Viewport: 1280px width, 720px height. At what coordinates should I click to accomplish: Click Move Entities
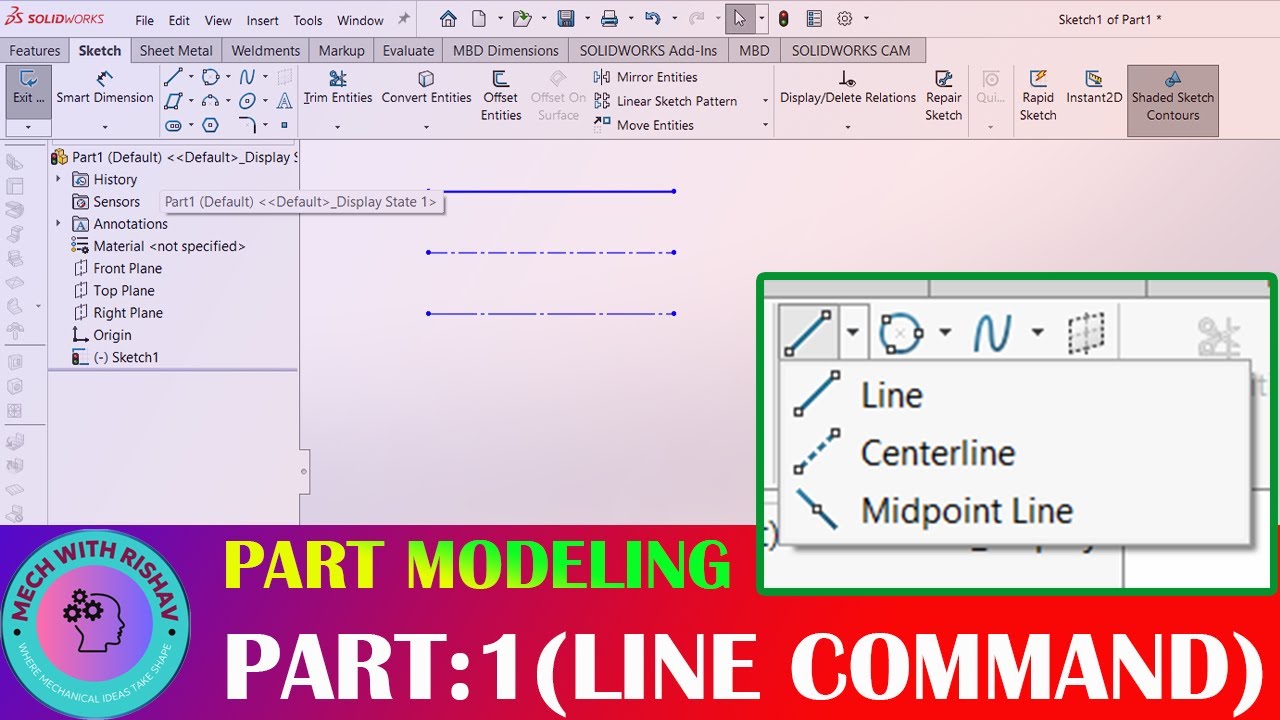(643, 125)
